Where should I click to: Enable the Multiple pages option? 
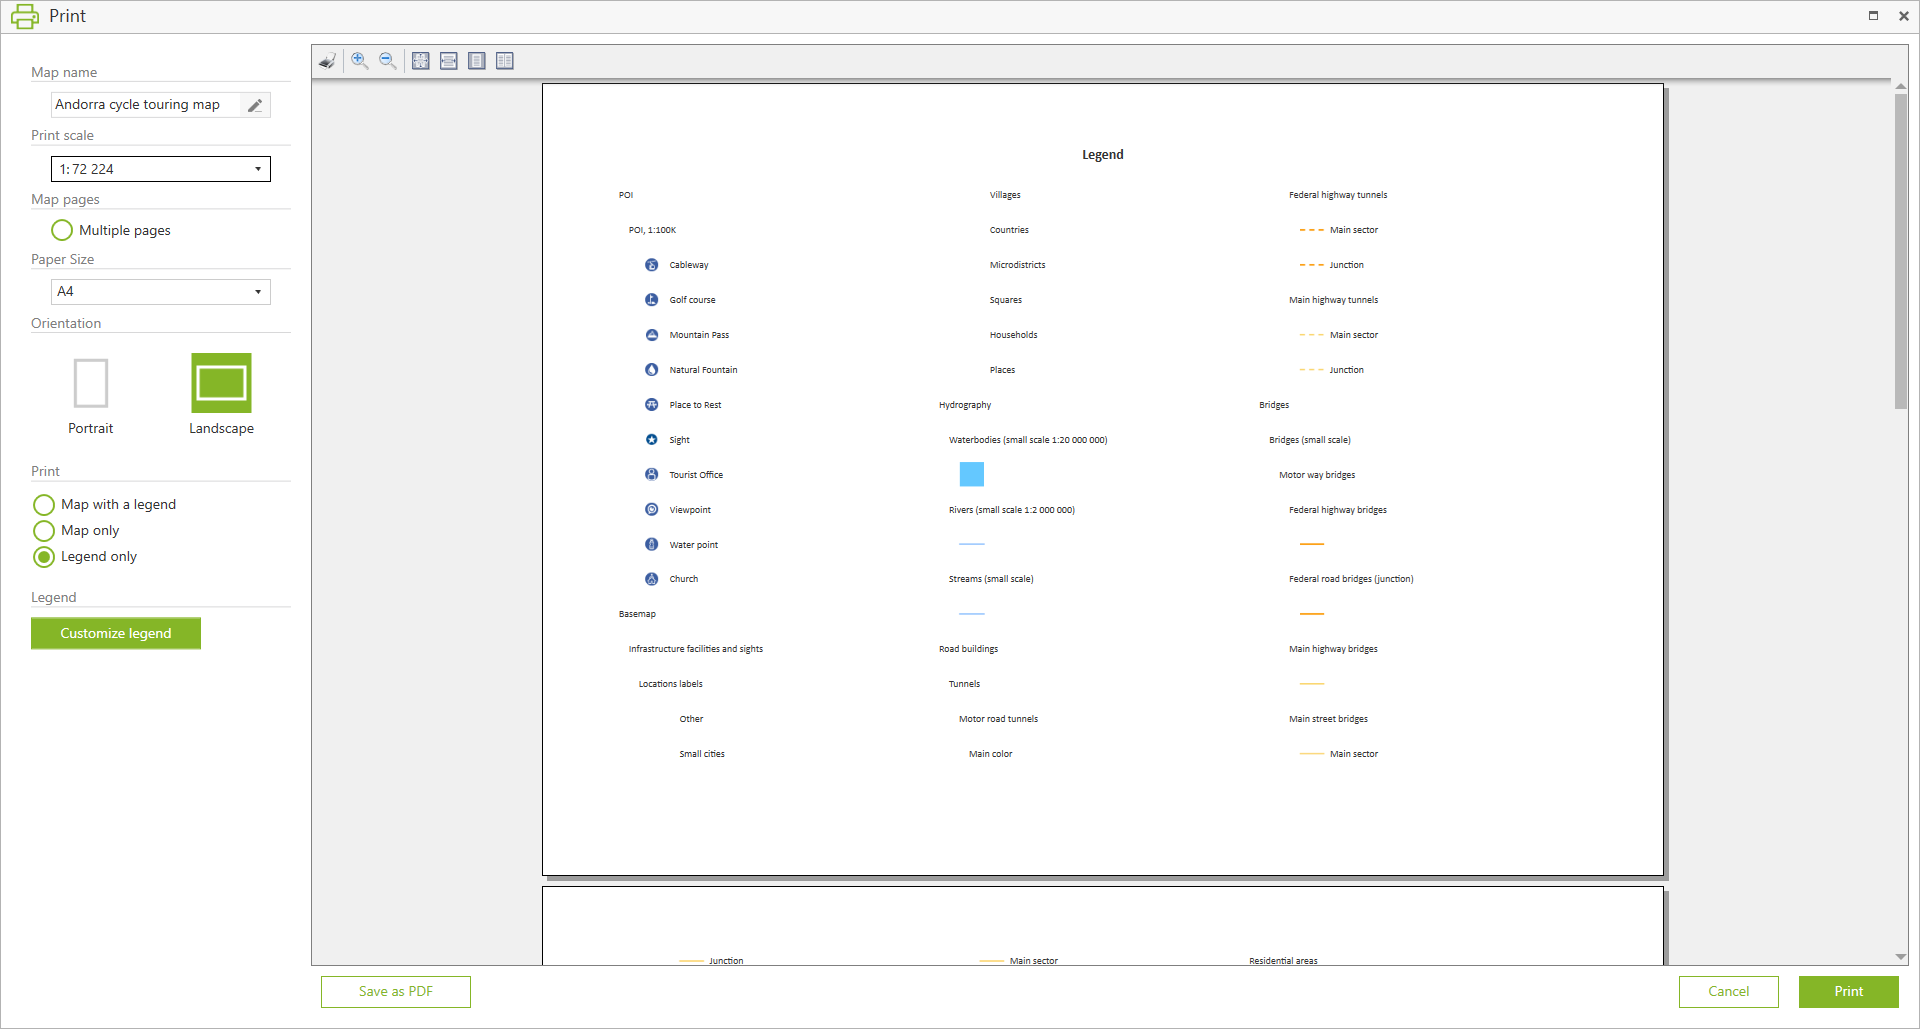(x=62, y=230)
